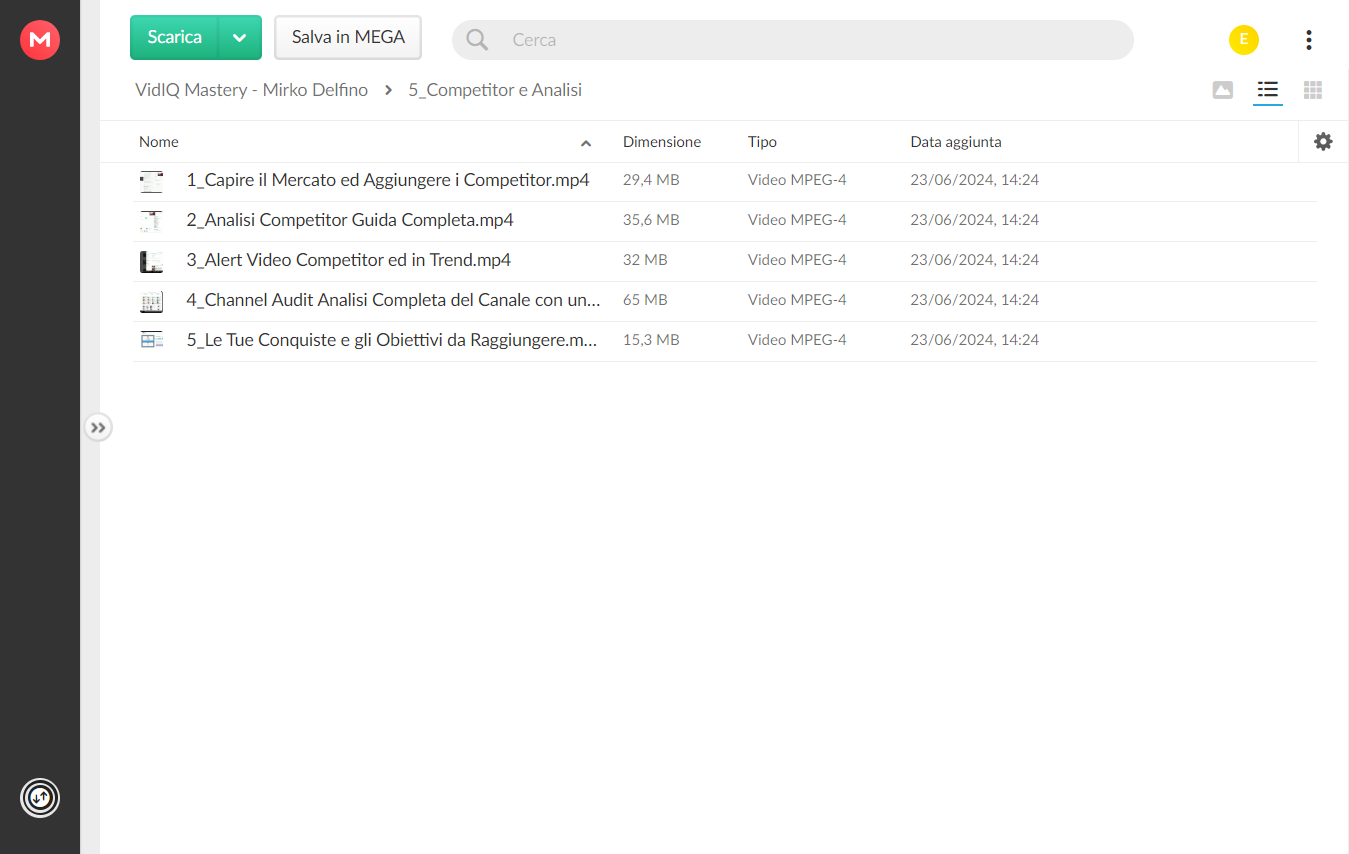
Task: Click Video MPEG-4 type of 1_Capire row
Action: [797, 180]
